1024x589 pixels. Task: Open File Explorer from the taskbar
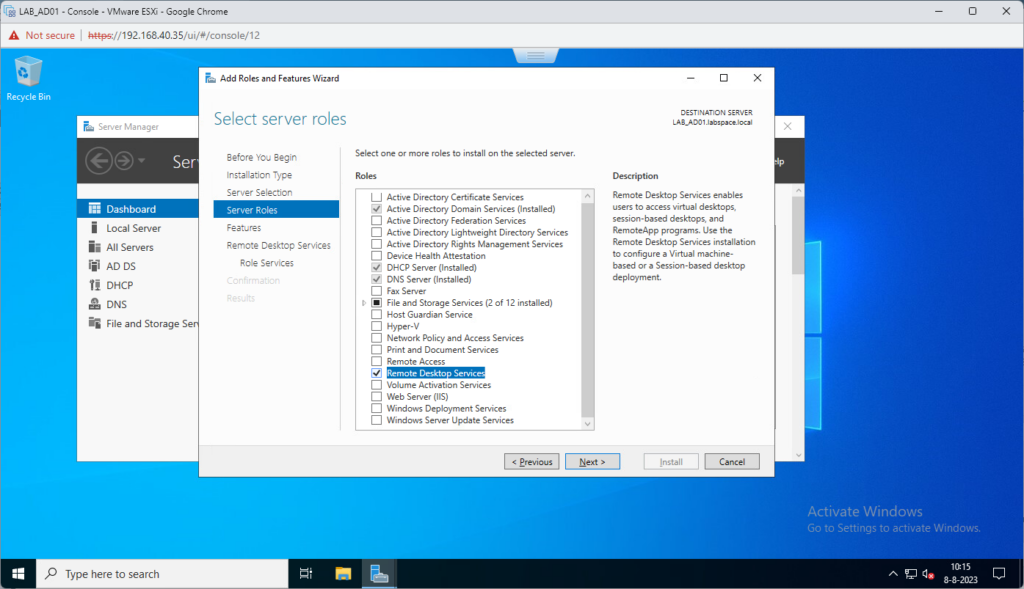[x=343, y=573]
